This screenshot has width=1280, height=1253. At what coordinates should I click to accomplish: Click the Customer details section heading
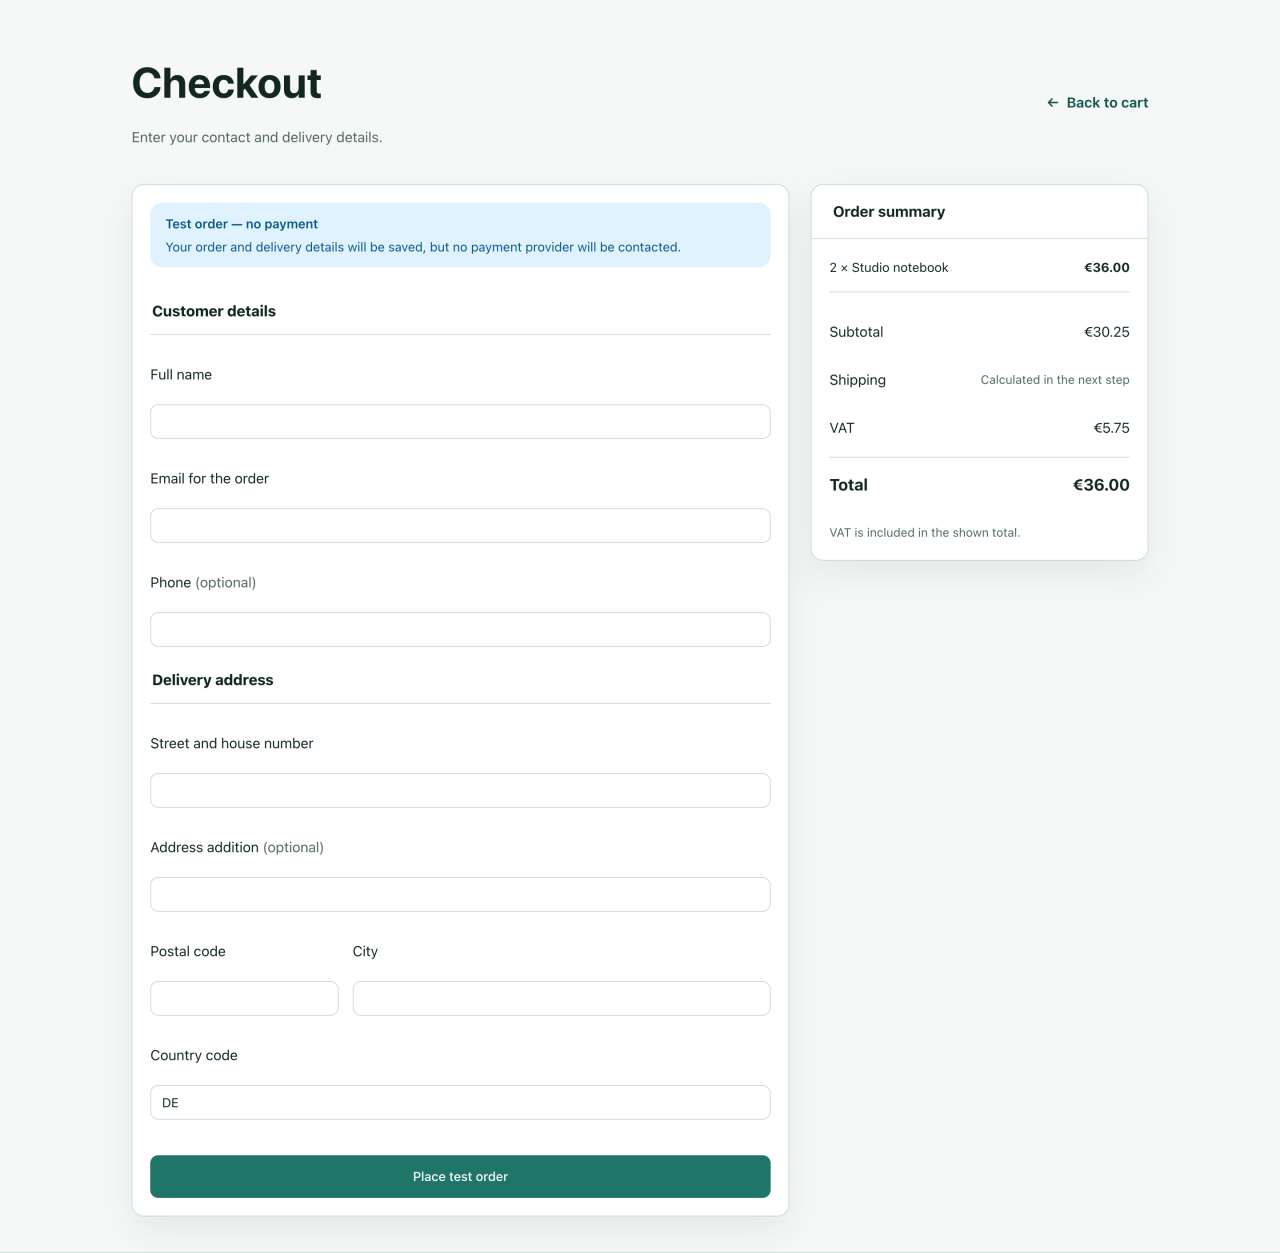point(214,311)
